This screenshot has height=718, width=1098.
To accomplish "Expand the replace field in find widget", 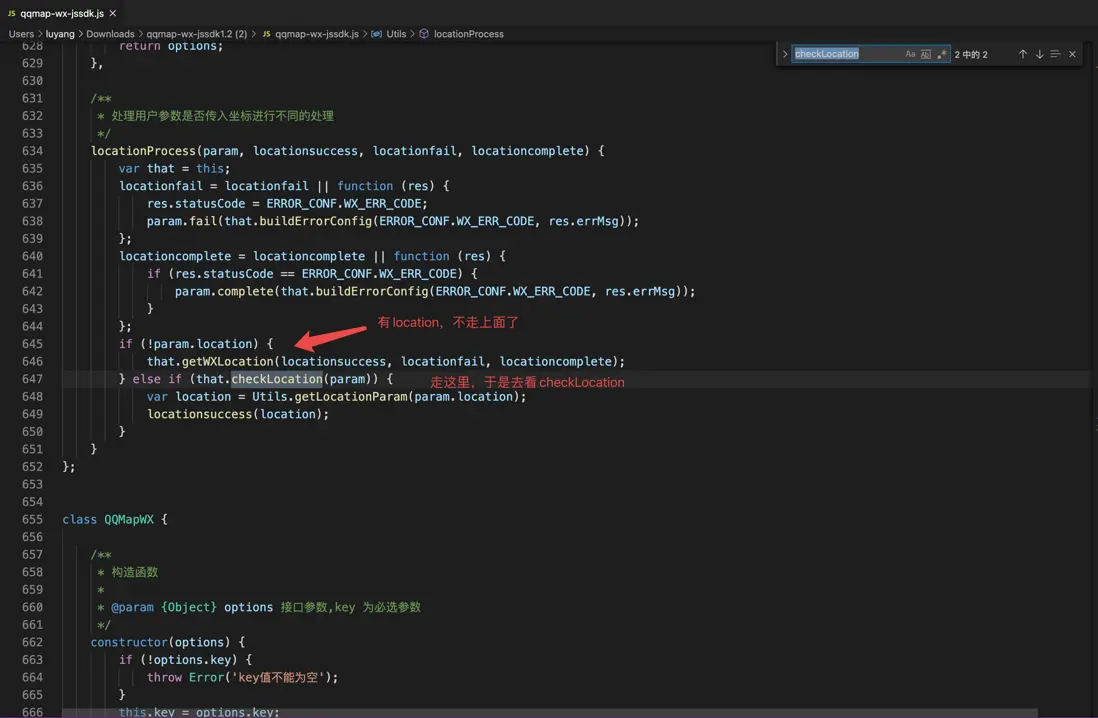I will pos(785,54).
